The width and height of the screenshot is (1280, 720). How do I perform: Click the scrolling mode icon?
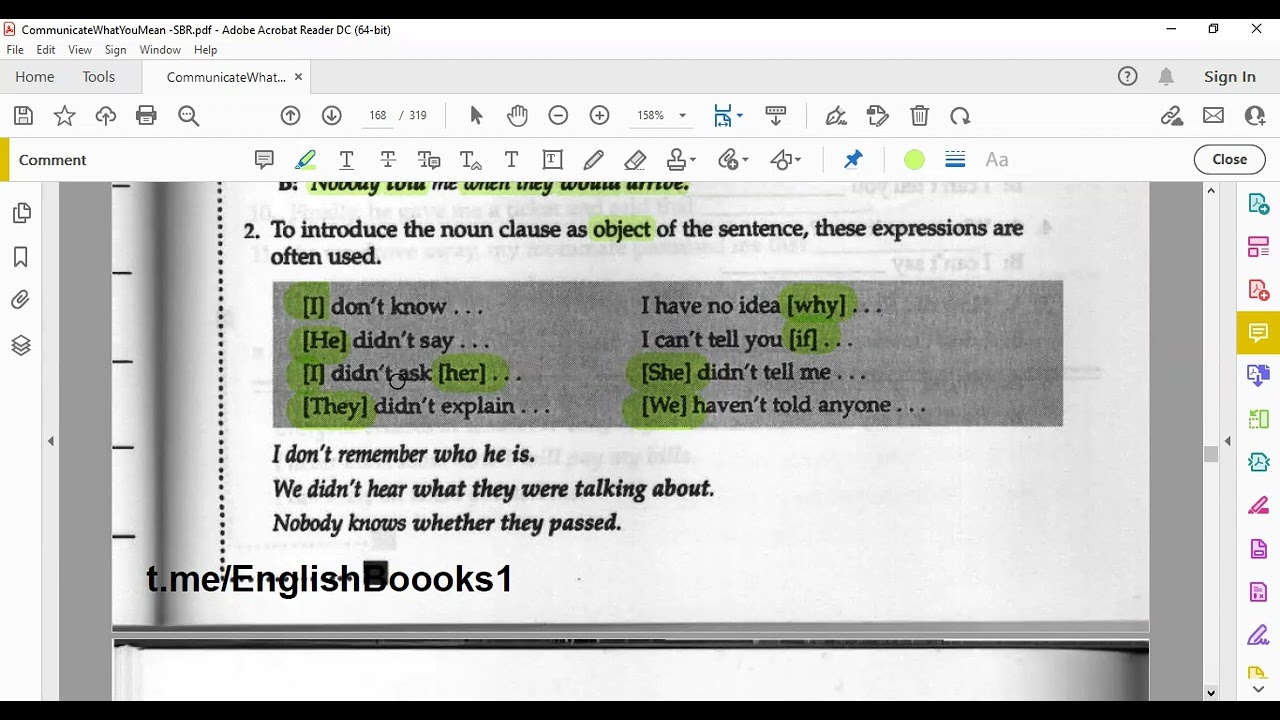pyautogui.click(x=775, y=116)
